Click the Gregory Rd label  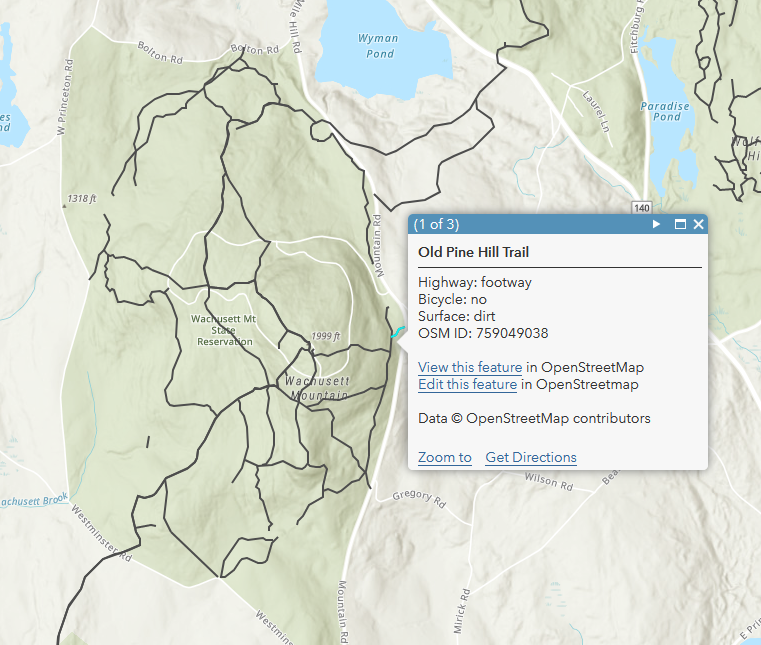[419, 498]
